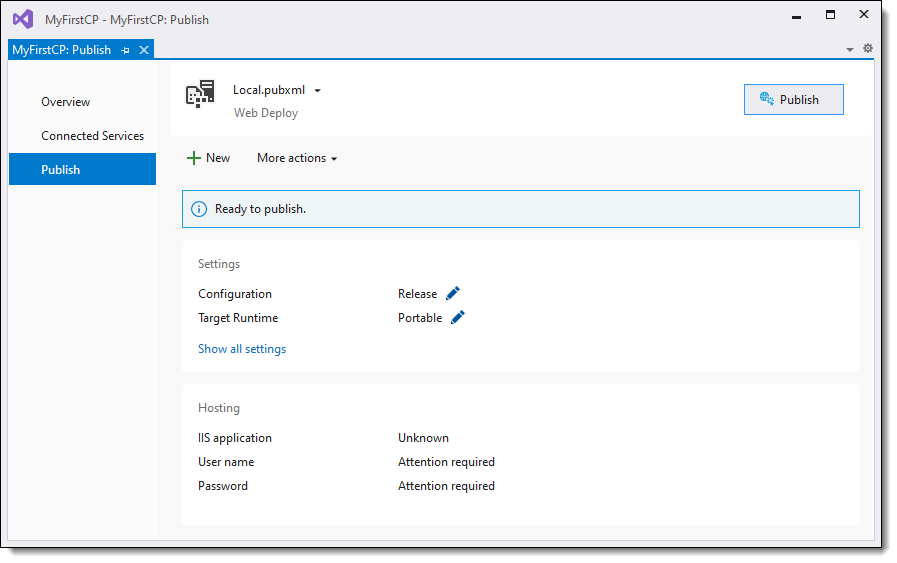Edit the Target Runtime Portable pencil
Image resolution: width=897 pixels, height=563 pixels.
click(458, 318)
